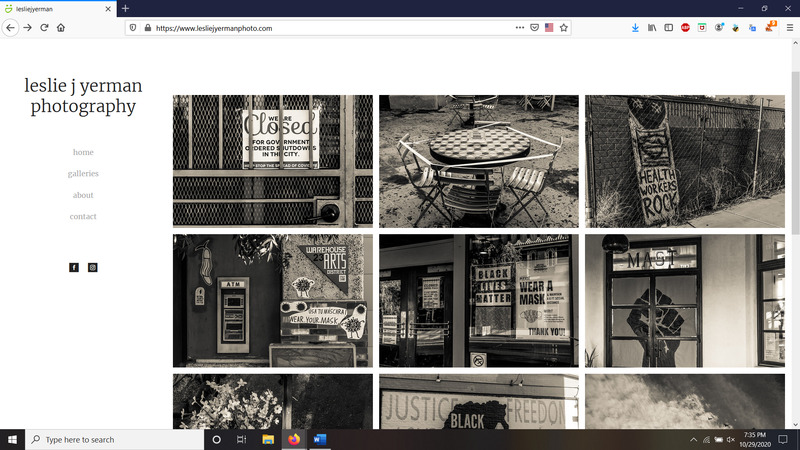This screenshot has width=800, height=450.
Task: Open the page actions three-dot menu
Action: click(519, 28)
